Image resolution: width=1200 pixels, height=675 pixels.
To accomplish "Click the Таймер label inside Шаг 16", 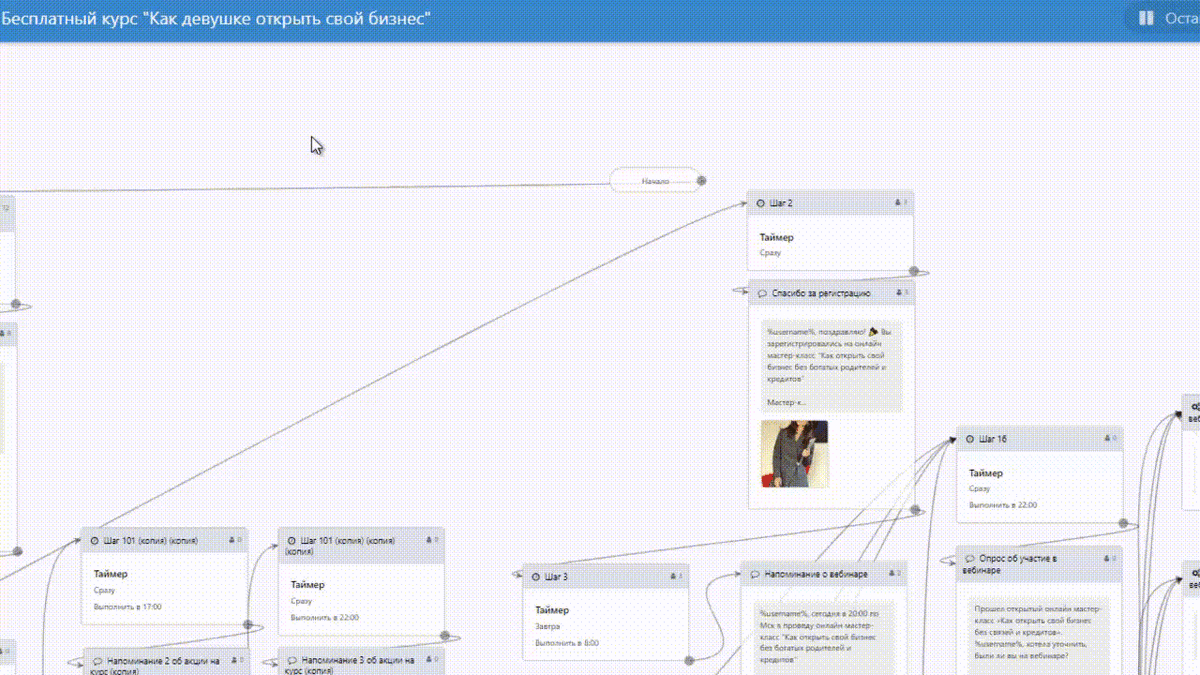I will click(x=985, y=473).
